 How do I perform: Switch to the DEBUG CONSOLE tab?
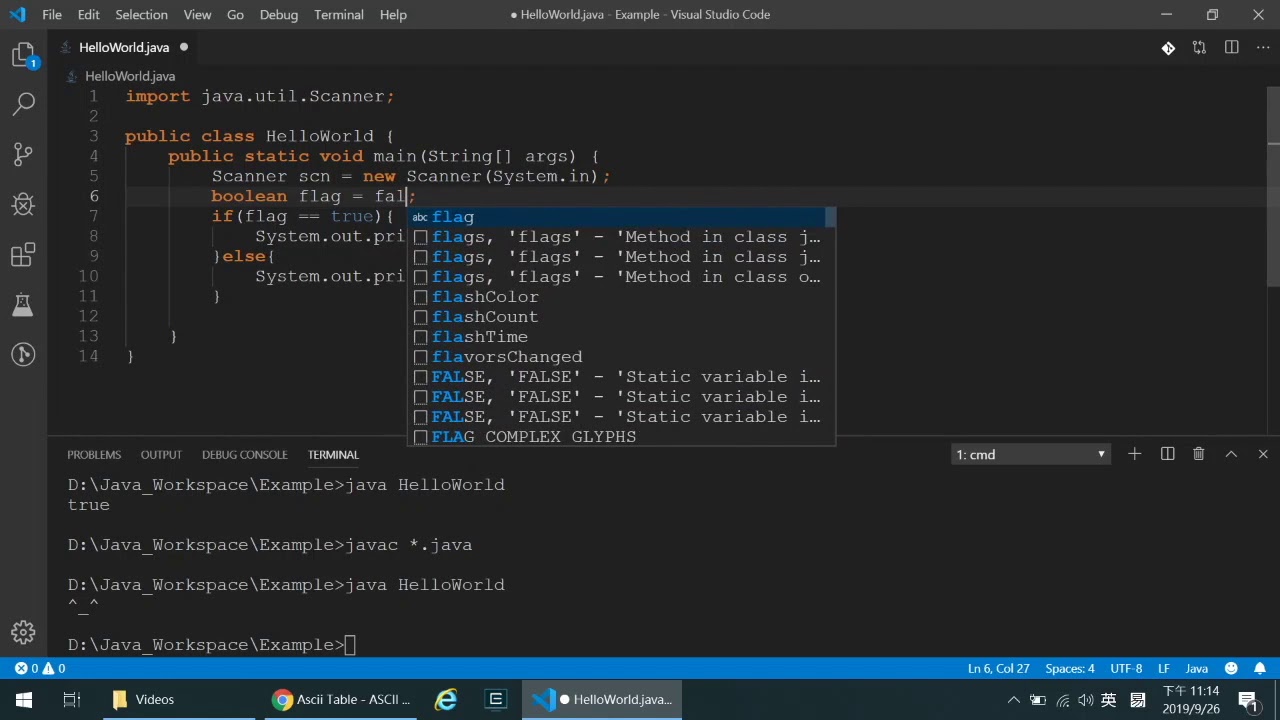point(245,455)
